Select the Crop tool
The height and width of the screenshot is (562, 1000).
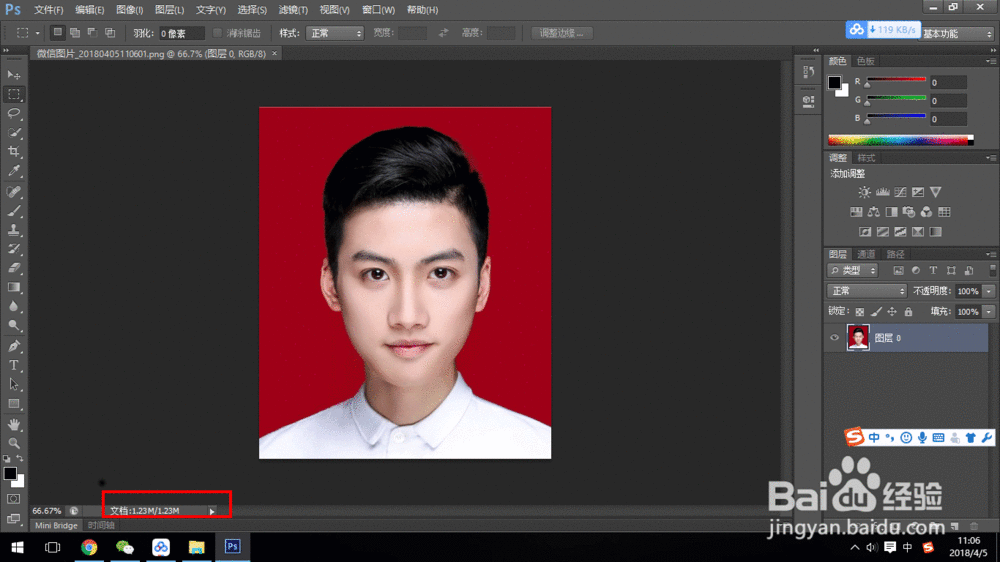(x=14, y=151)
